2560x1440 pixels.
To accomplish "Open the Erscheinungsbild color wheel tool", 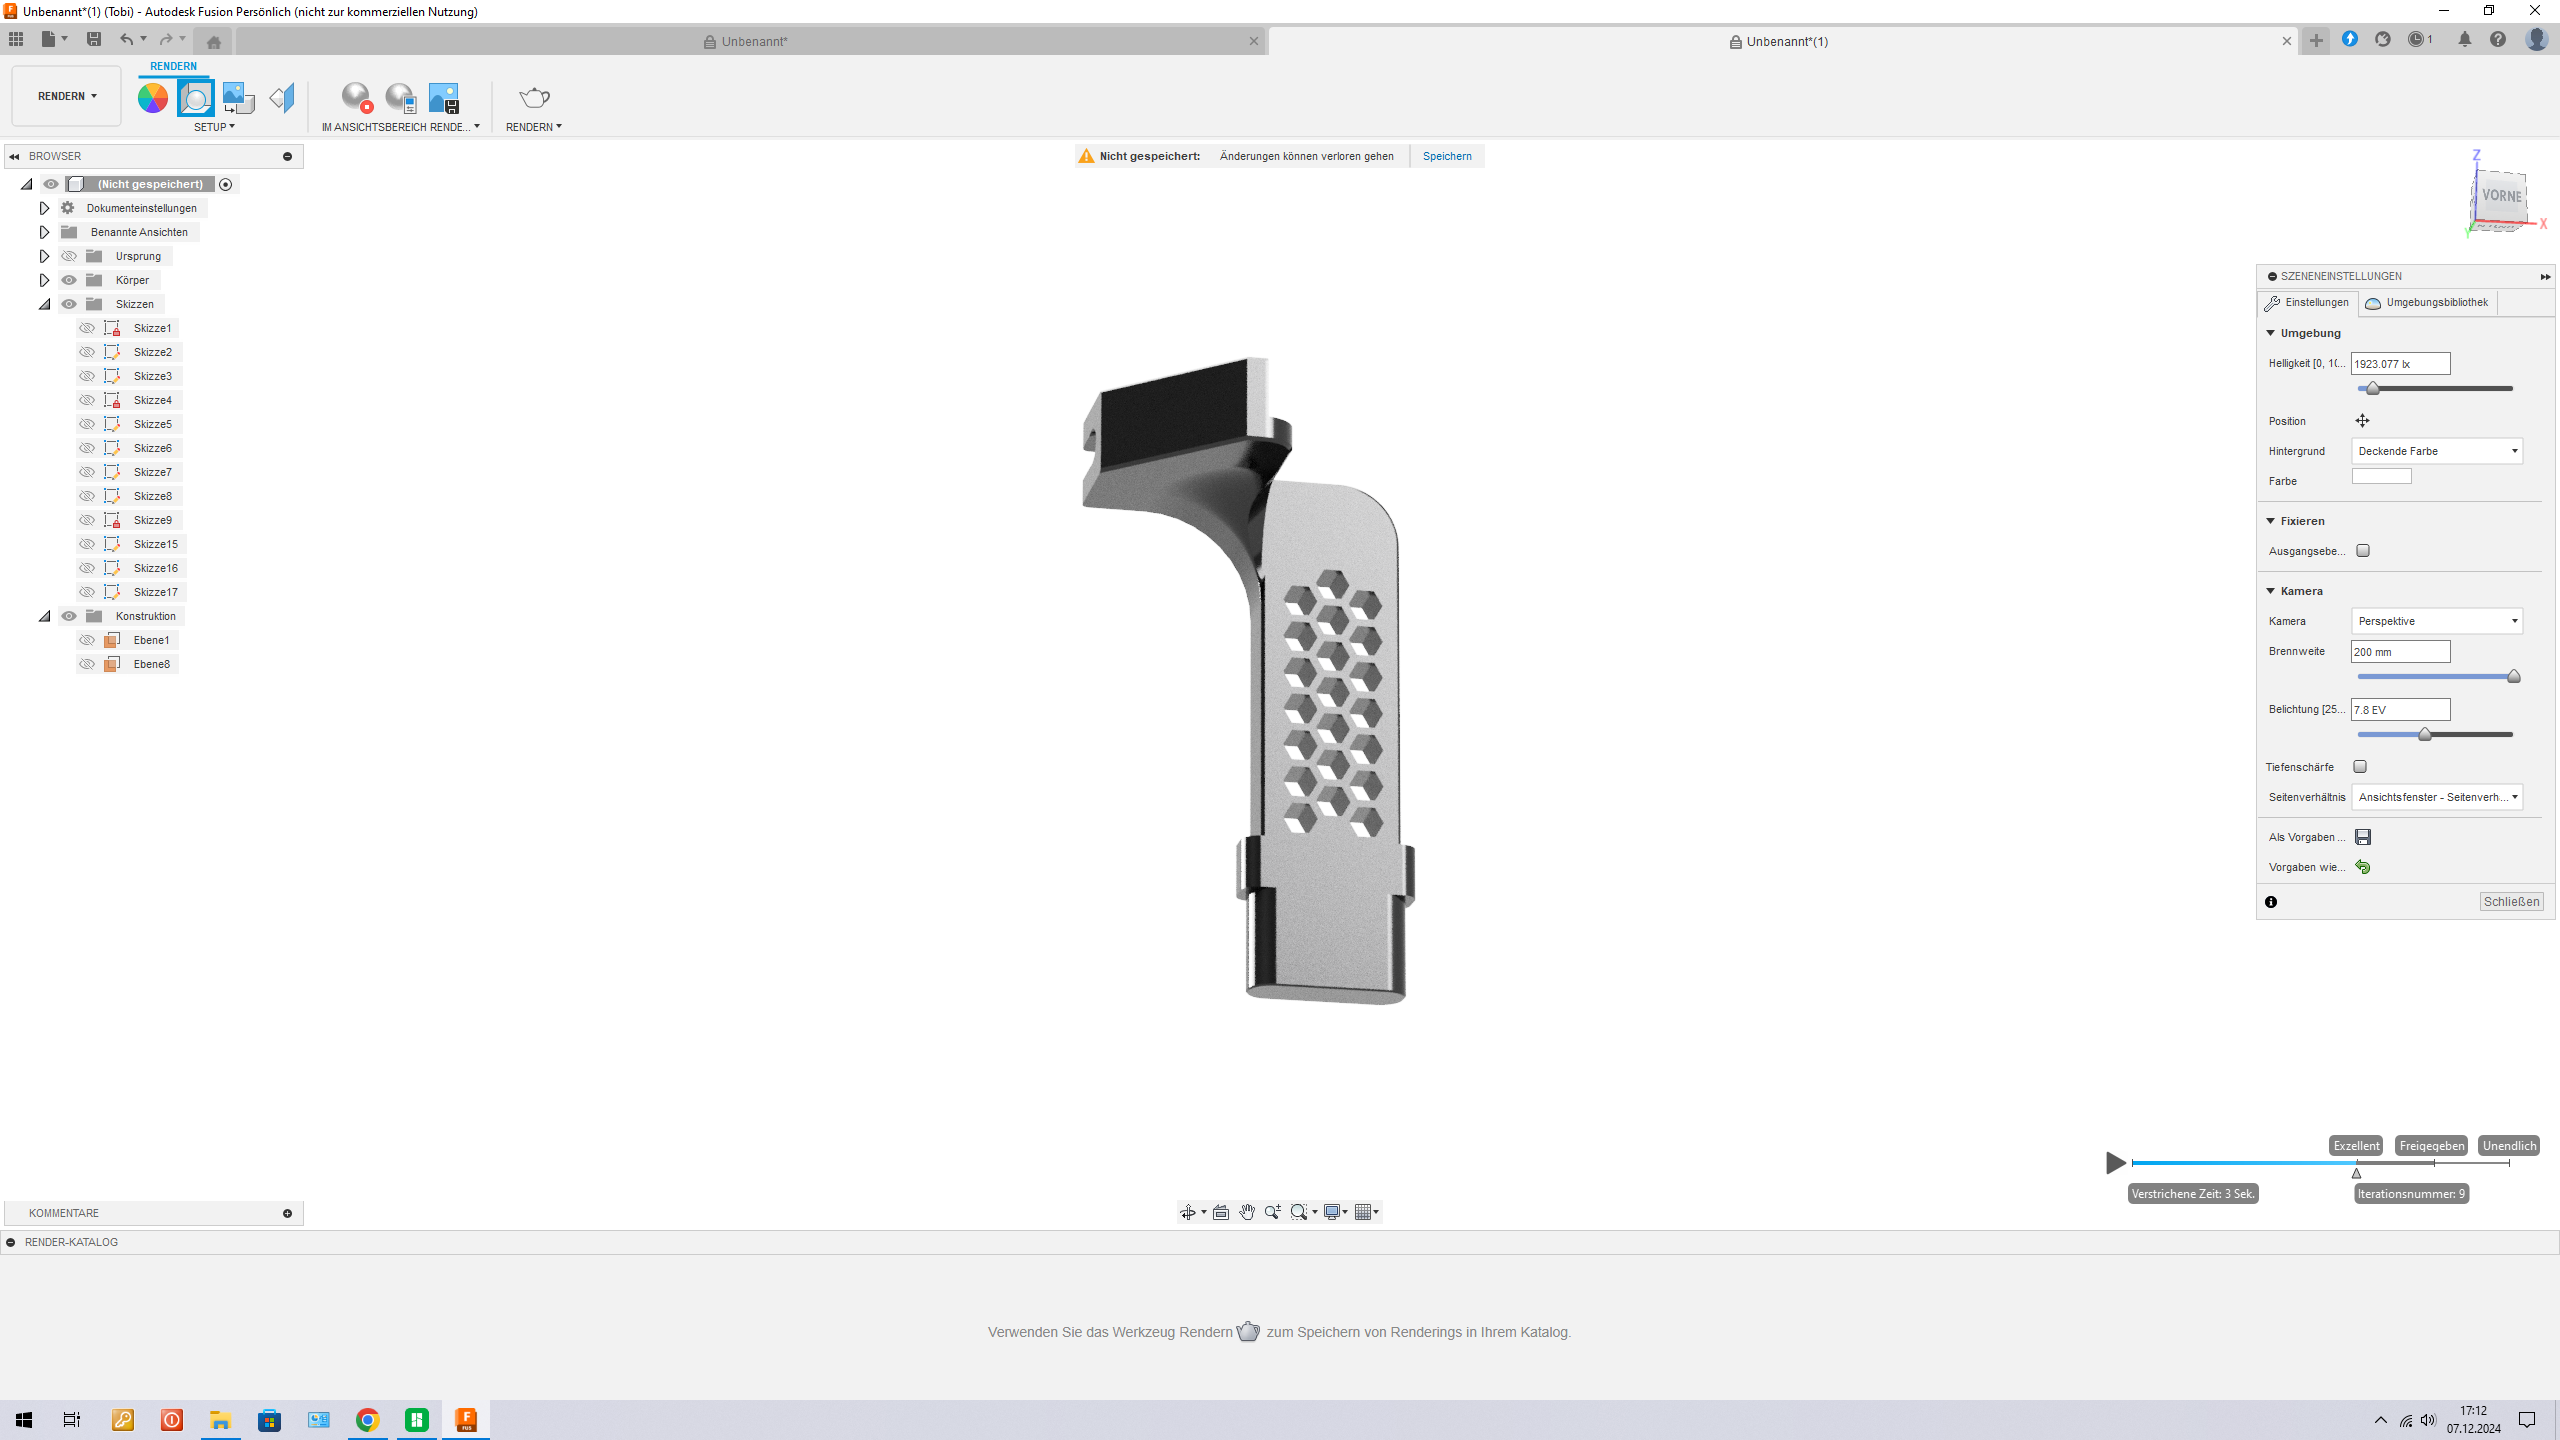I will [152, 96].
